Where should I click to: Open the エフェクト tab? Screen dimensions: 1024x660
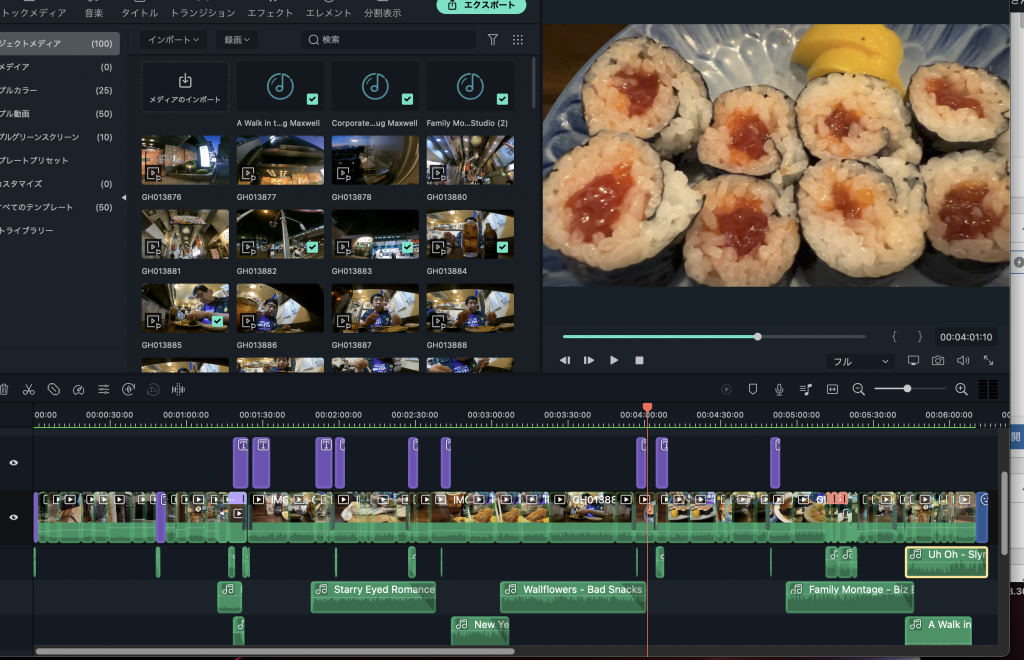click(x=270, y=12)
